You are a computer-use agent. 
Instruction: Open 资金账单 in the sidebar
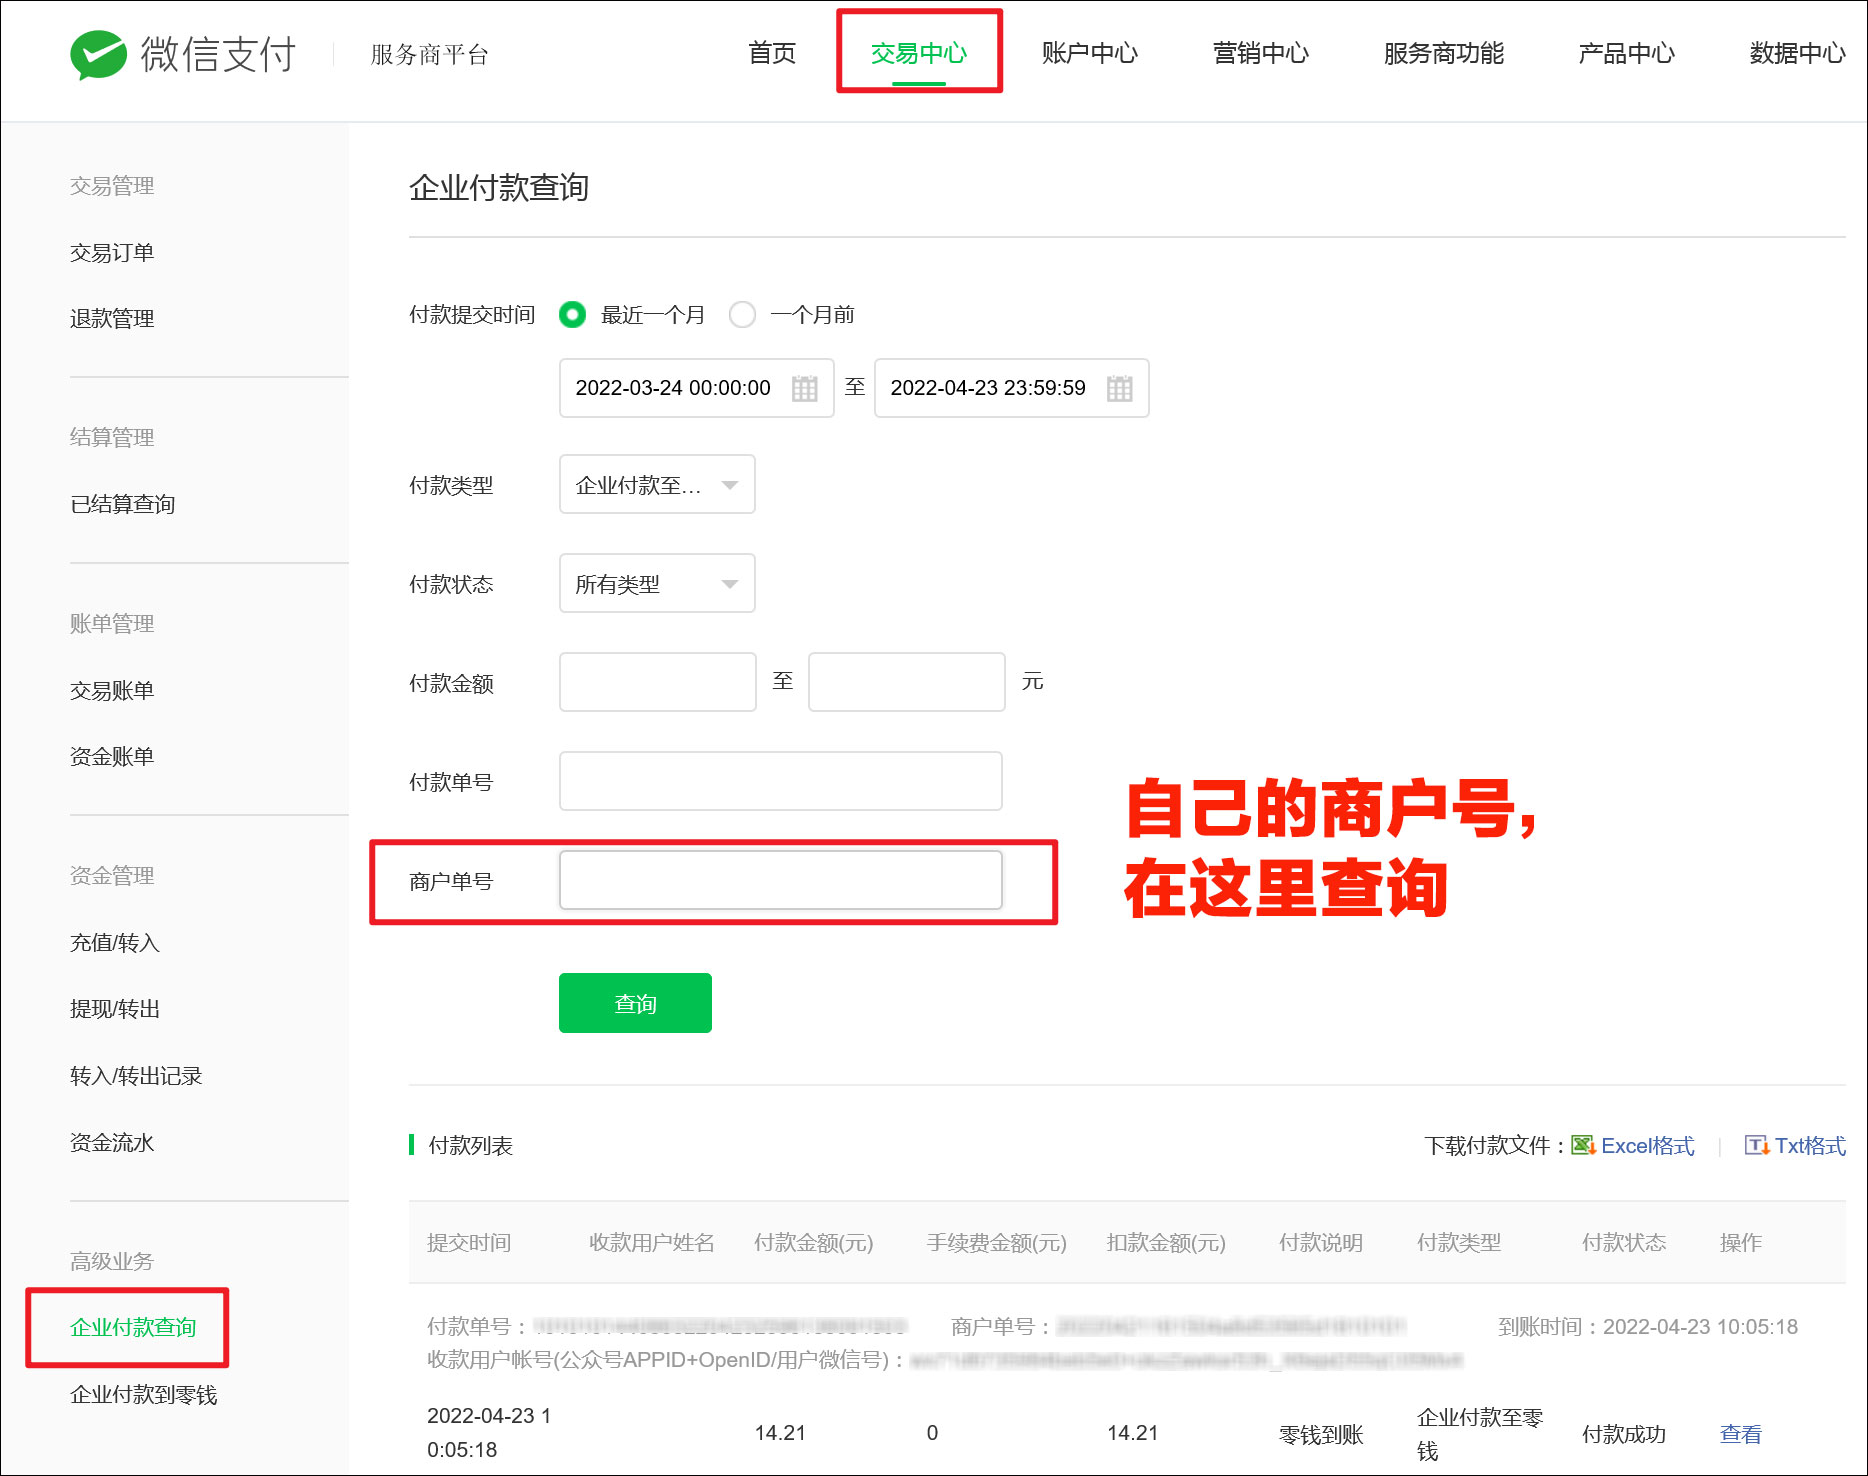[112, 756]
